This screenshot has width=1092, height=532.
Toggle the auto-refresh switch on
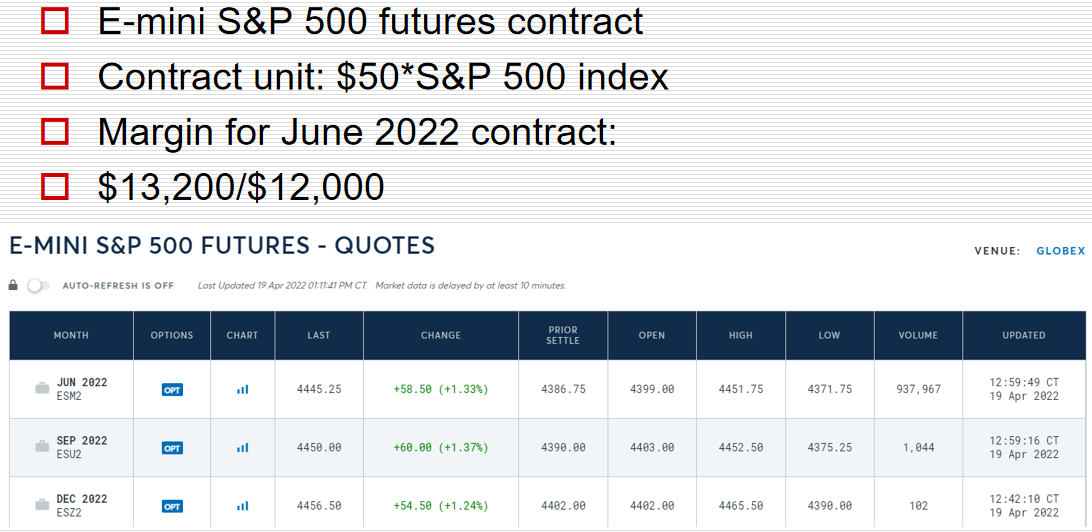(x=38, y=285)
